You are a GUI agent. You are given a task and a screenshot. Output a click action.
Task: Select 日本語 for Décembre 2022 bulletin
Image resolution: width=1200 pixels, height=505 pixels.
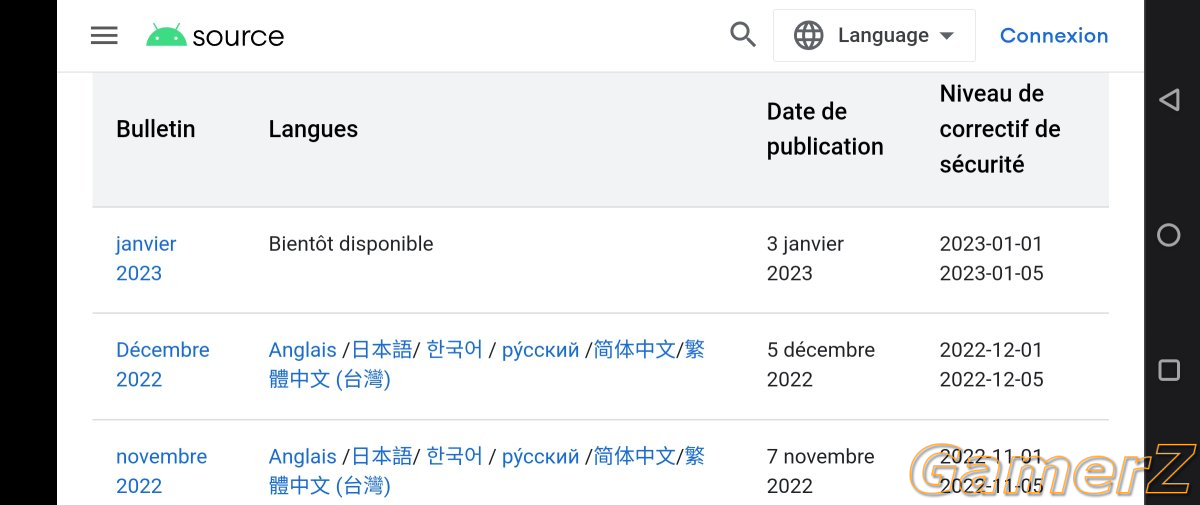pyautogui.click(x=382, y=350)
